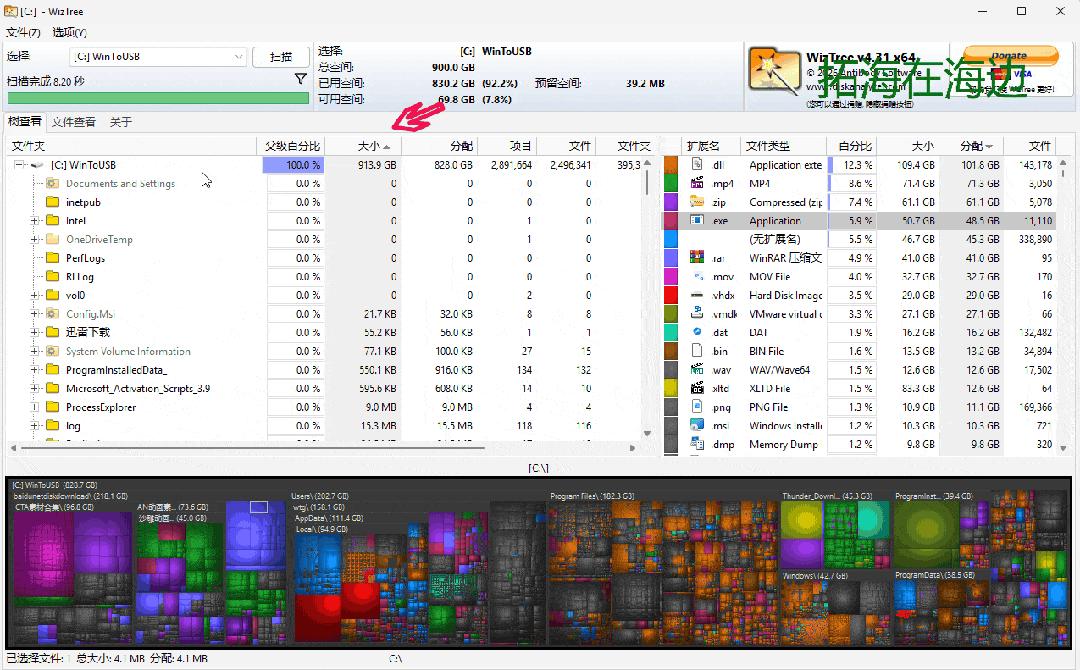This screenshot has height=670, width=1080.
Task: Click the C: drive icon in tree
Action: (x=38, y=165)
